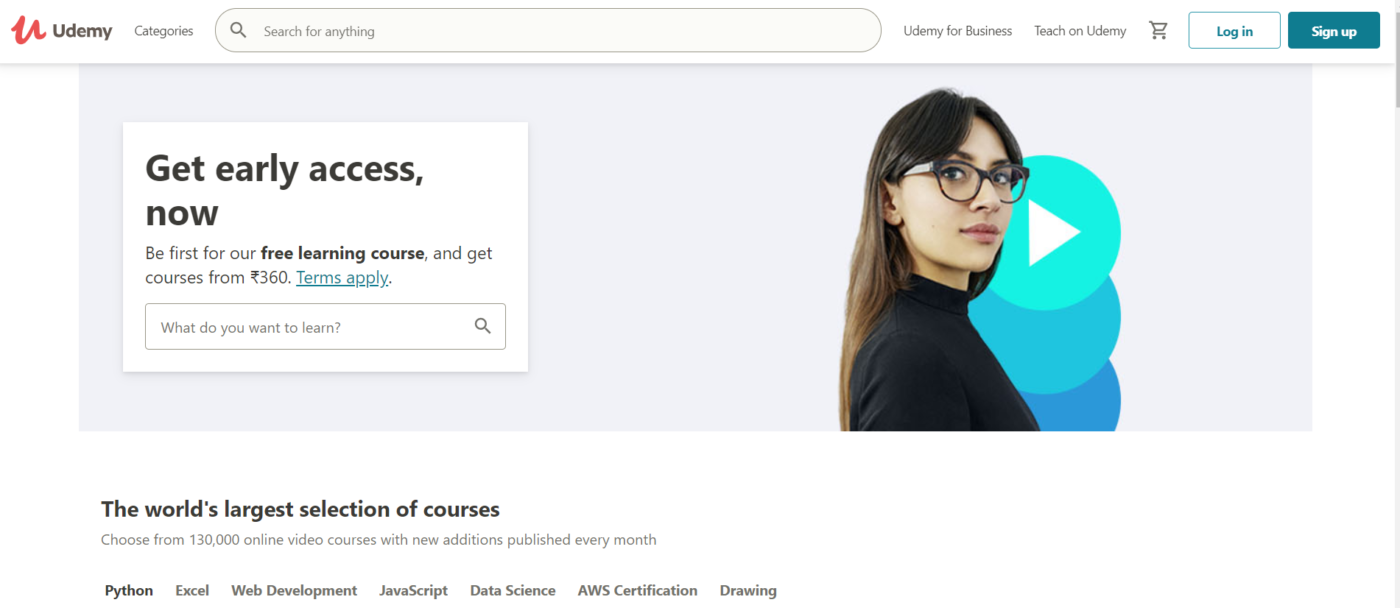The image size is (1400, 608).
Task: Select the JavaScript tab
Action: click(x=413, y=591)
